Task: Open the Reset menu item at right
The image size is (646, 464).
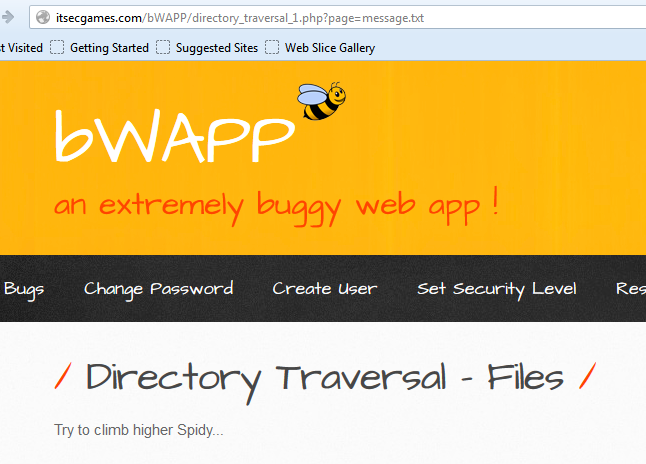Action: tap(631, 288)
